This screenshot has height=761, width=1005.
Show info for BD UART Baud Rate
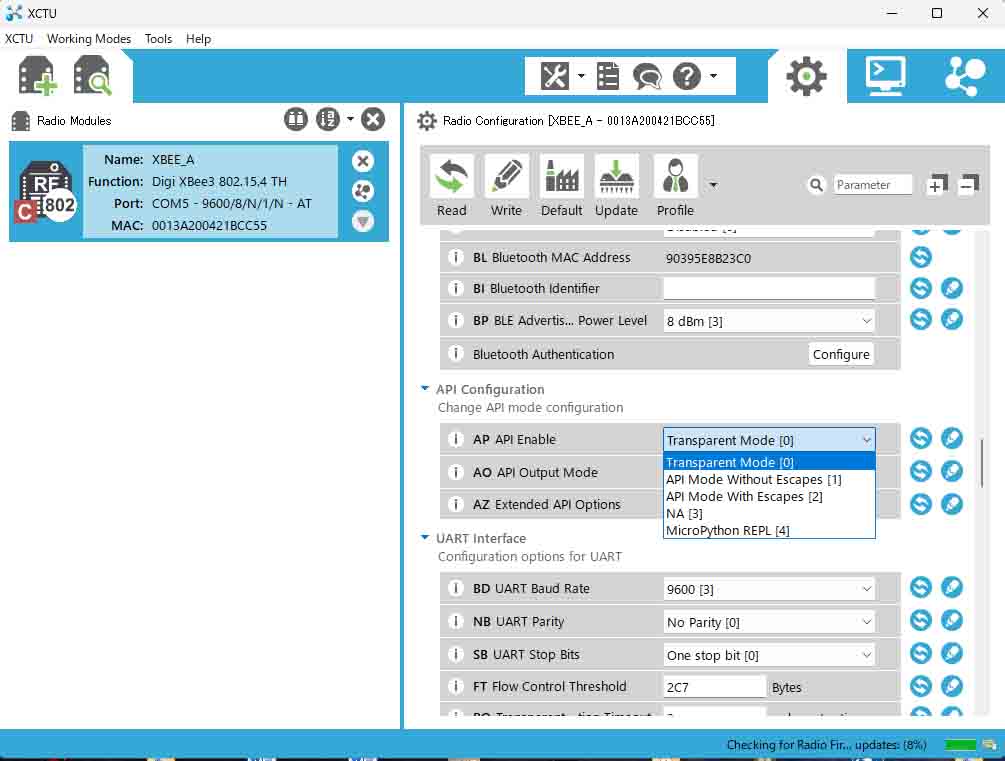[x=456, y=588]
